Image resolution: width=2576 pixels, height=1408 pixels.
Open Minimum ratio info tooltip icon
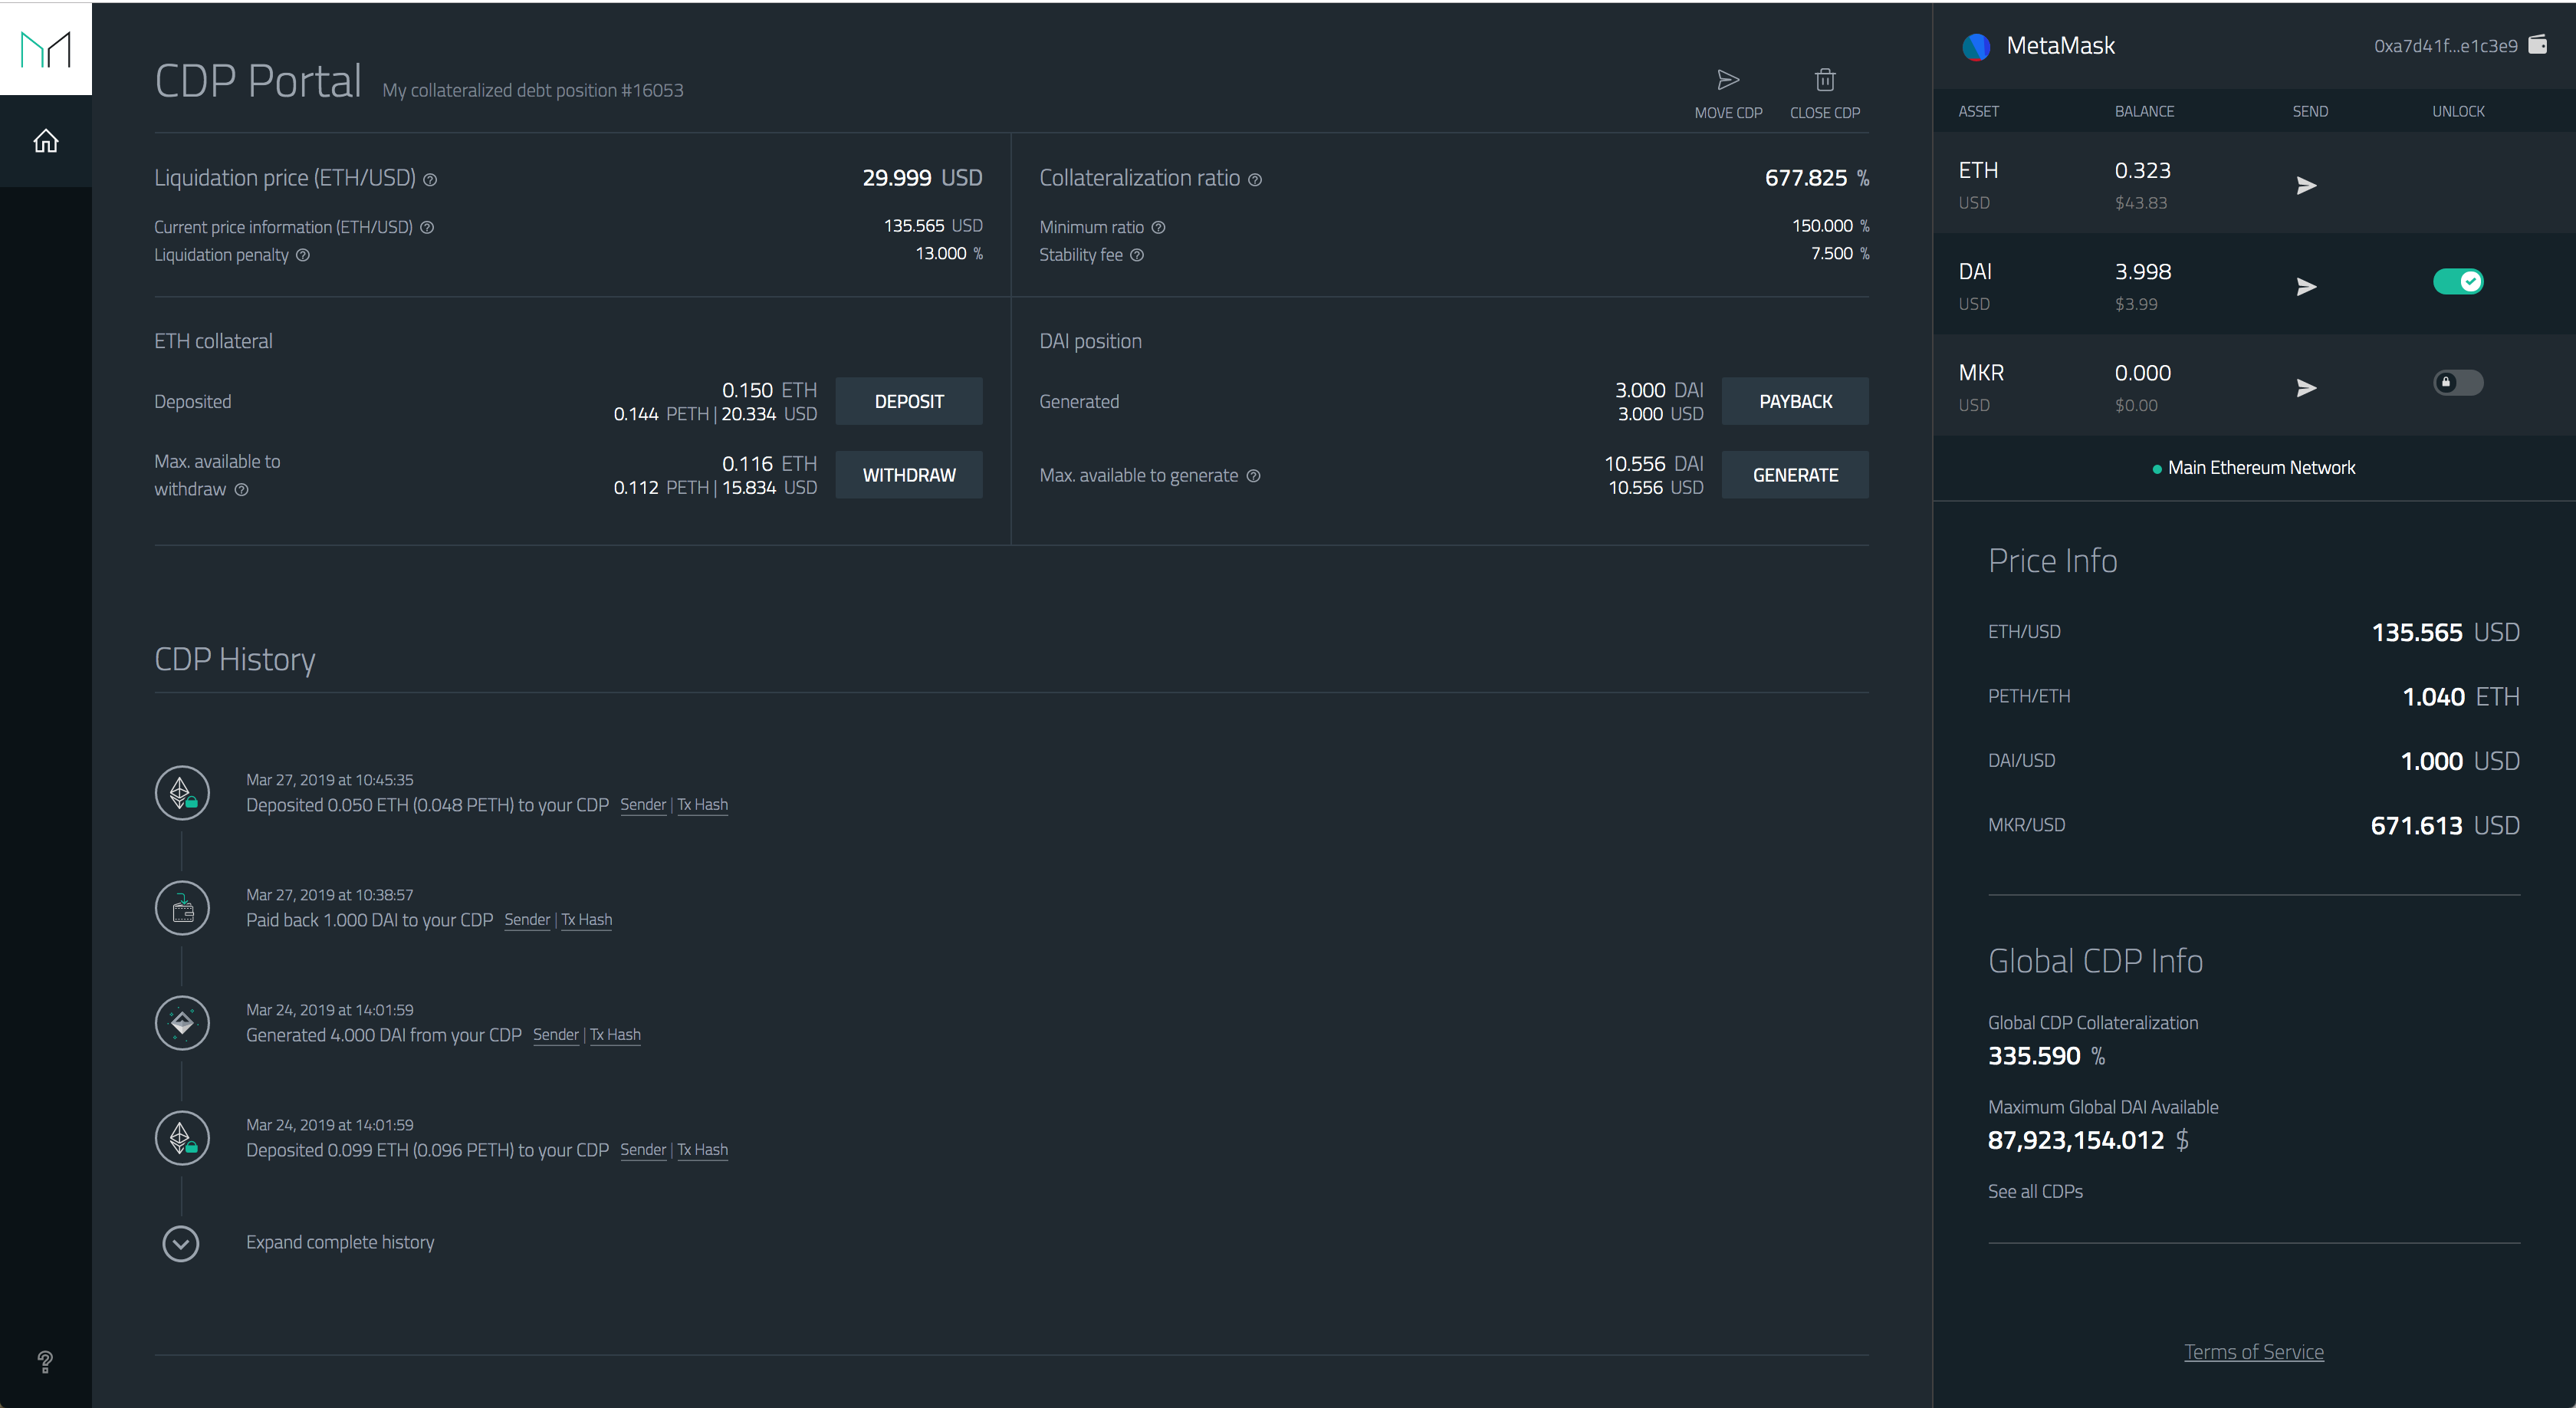pos(1158,227)
